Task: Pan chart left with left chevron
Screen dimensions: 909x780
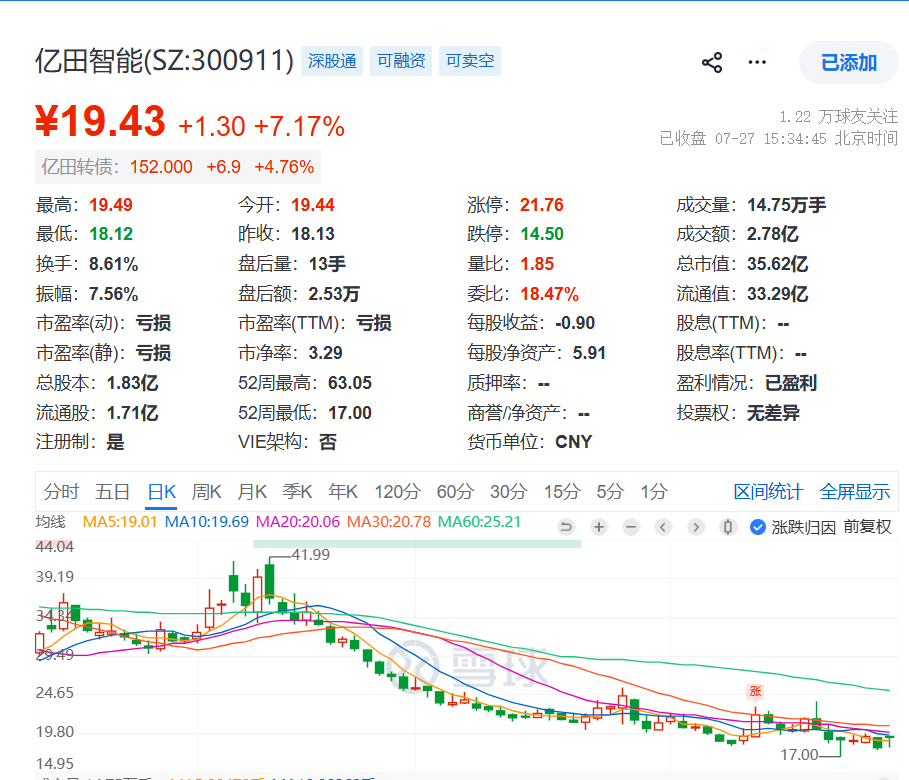Action: click(x=663, y=527)
